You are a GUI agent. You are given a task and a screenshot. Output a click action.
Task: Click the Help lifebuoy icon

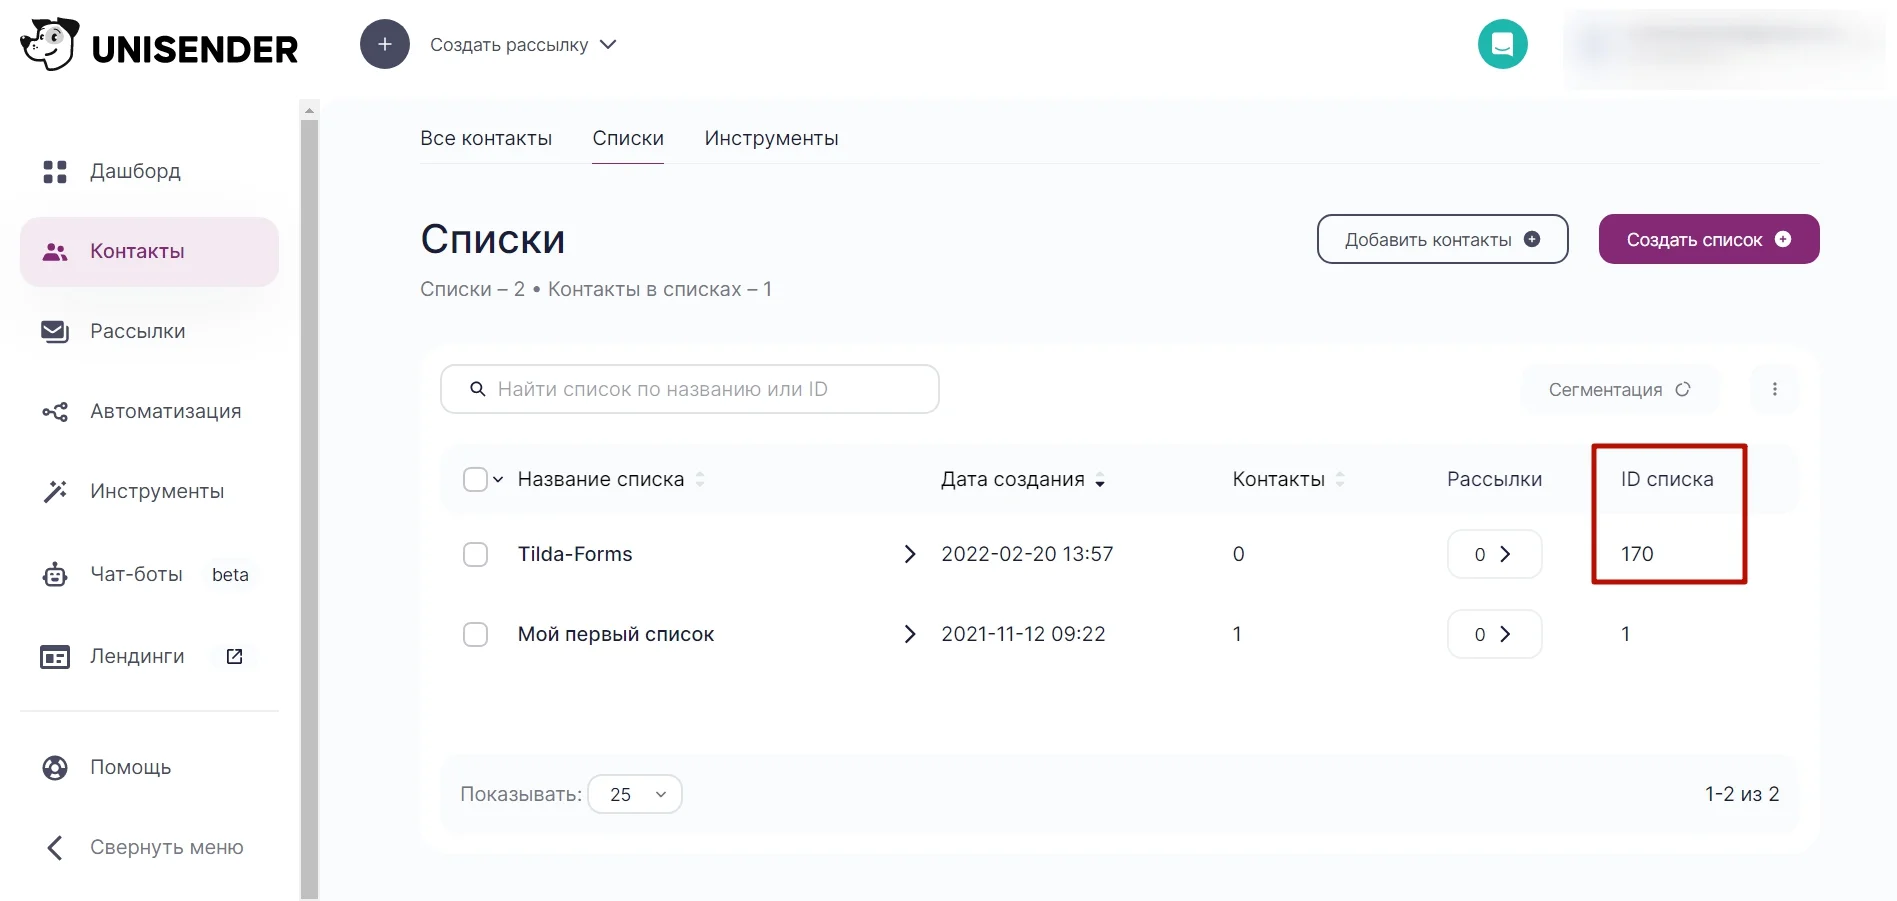tap(55, 767)
